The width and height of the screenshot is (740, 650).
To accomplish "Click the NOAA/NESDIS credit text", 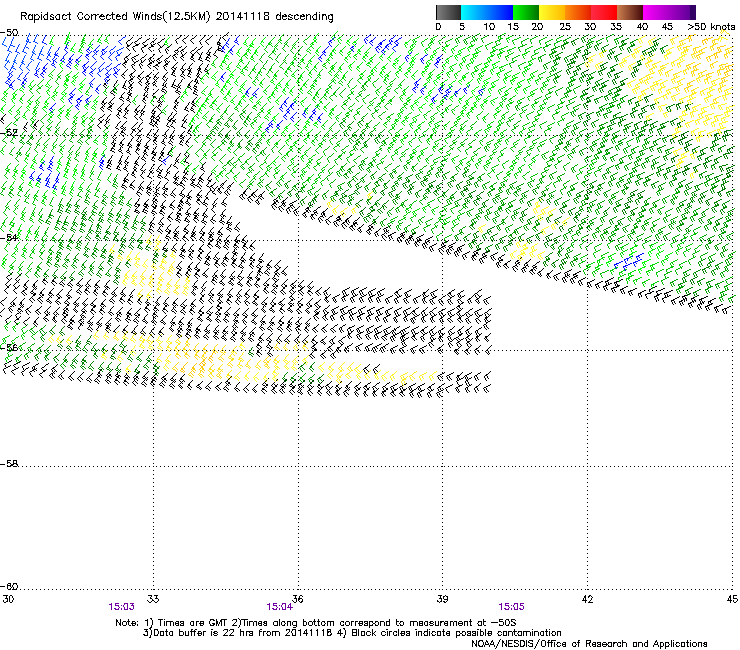I will tap(589, 644).
